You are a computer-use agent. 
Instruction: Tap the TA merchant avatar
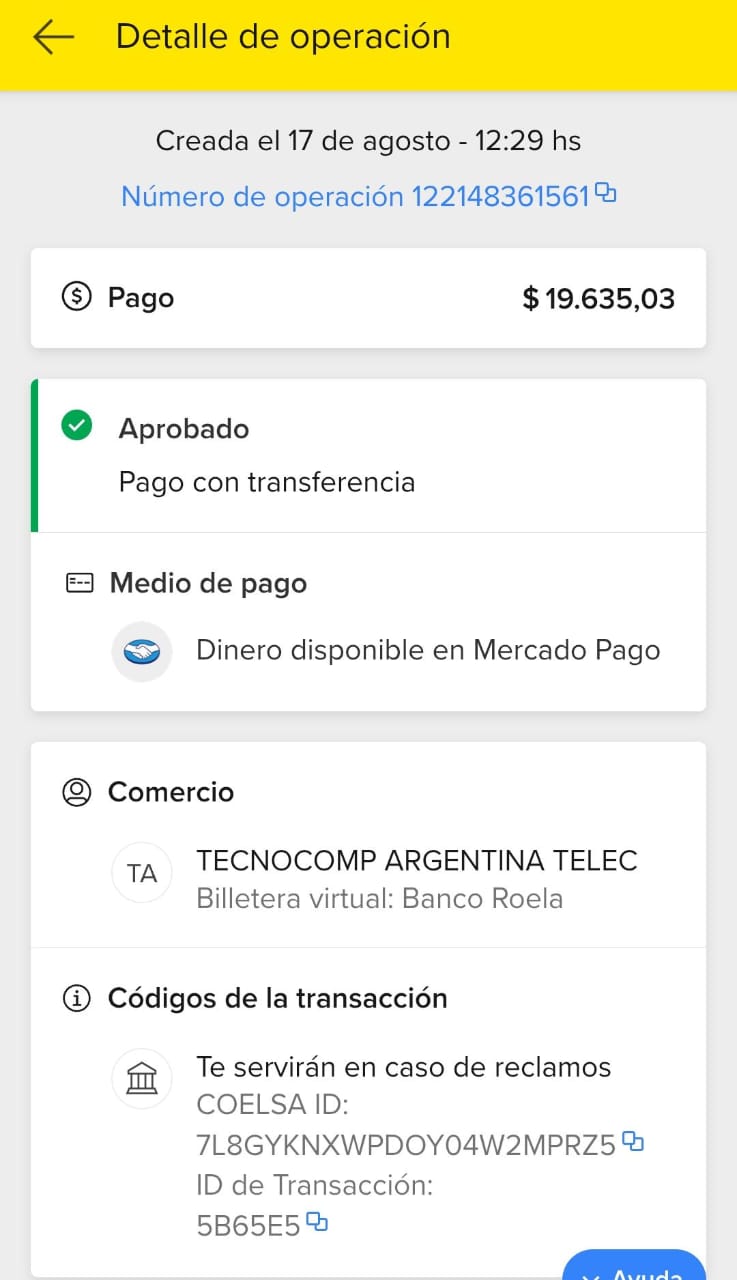(x=142, y=873)
